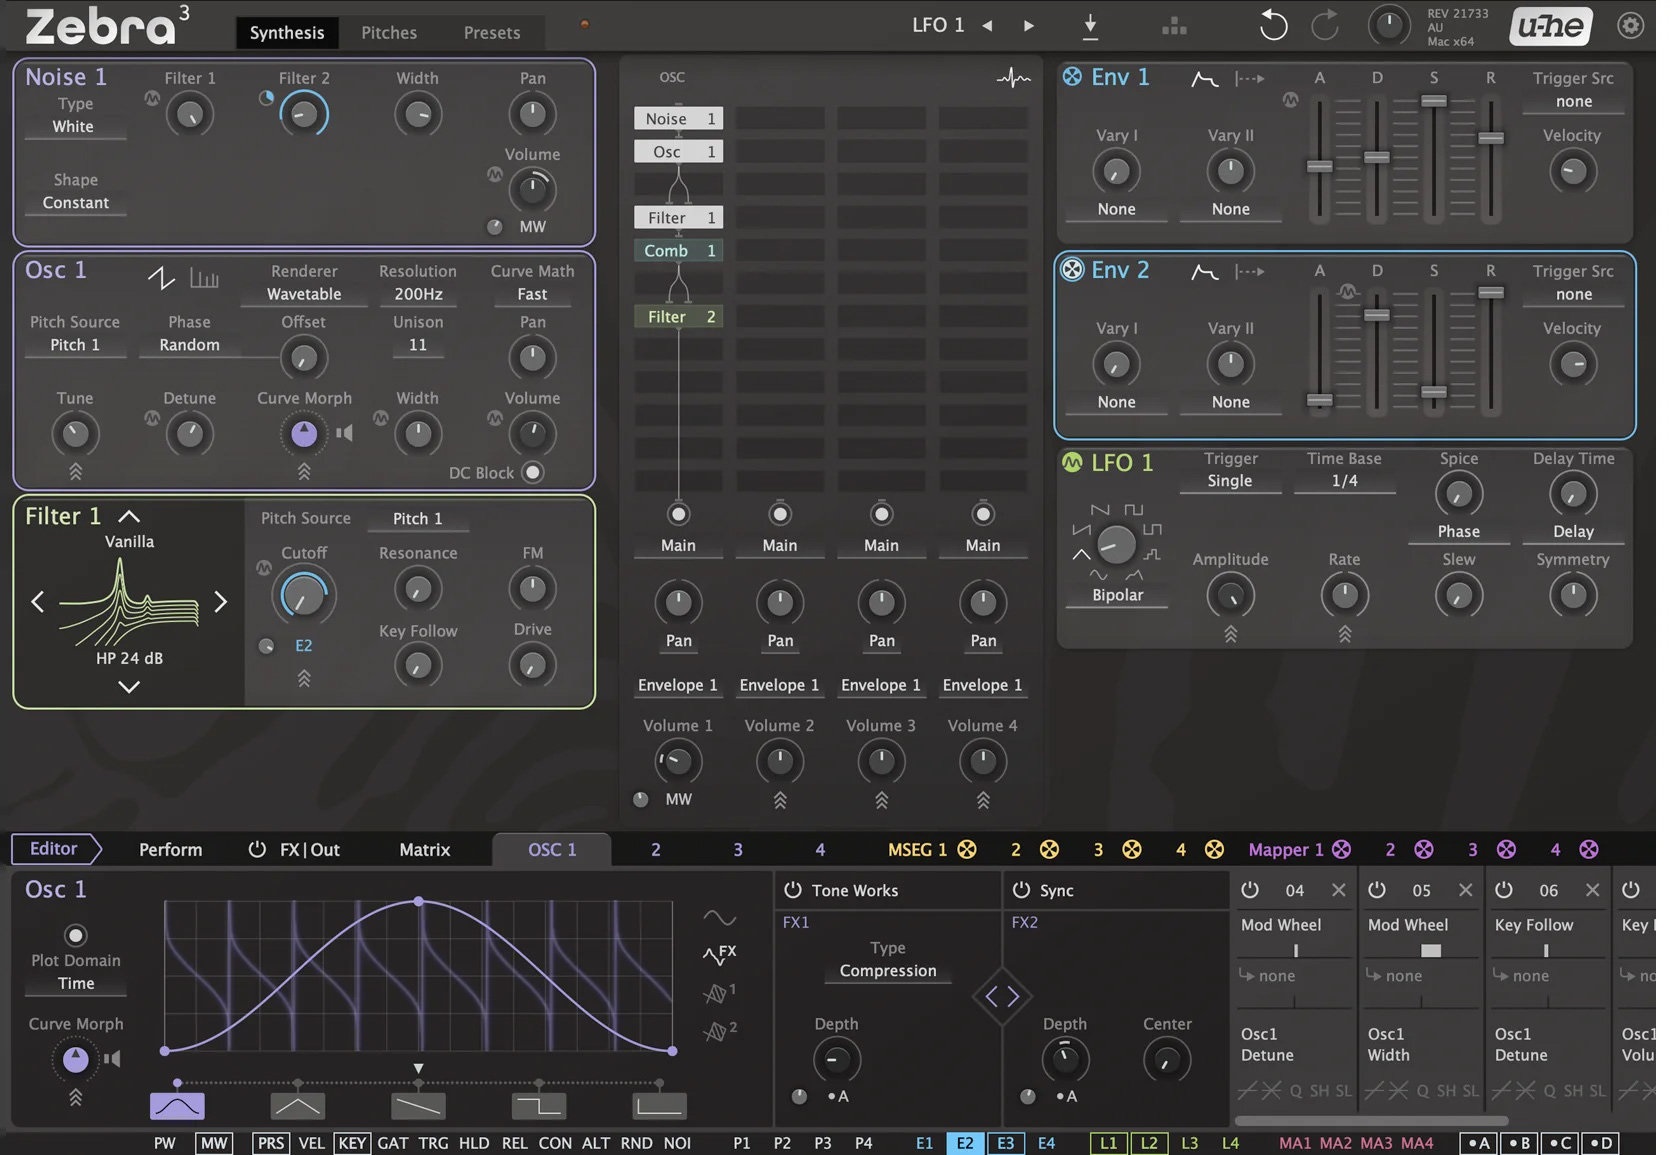Open the oscilloscope icon above the module grid
Viewport: 1672px width, 1155px height.
pos(1013,78)
